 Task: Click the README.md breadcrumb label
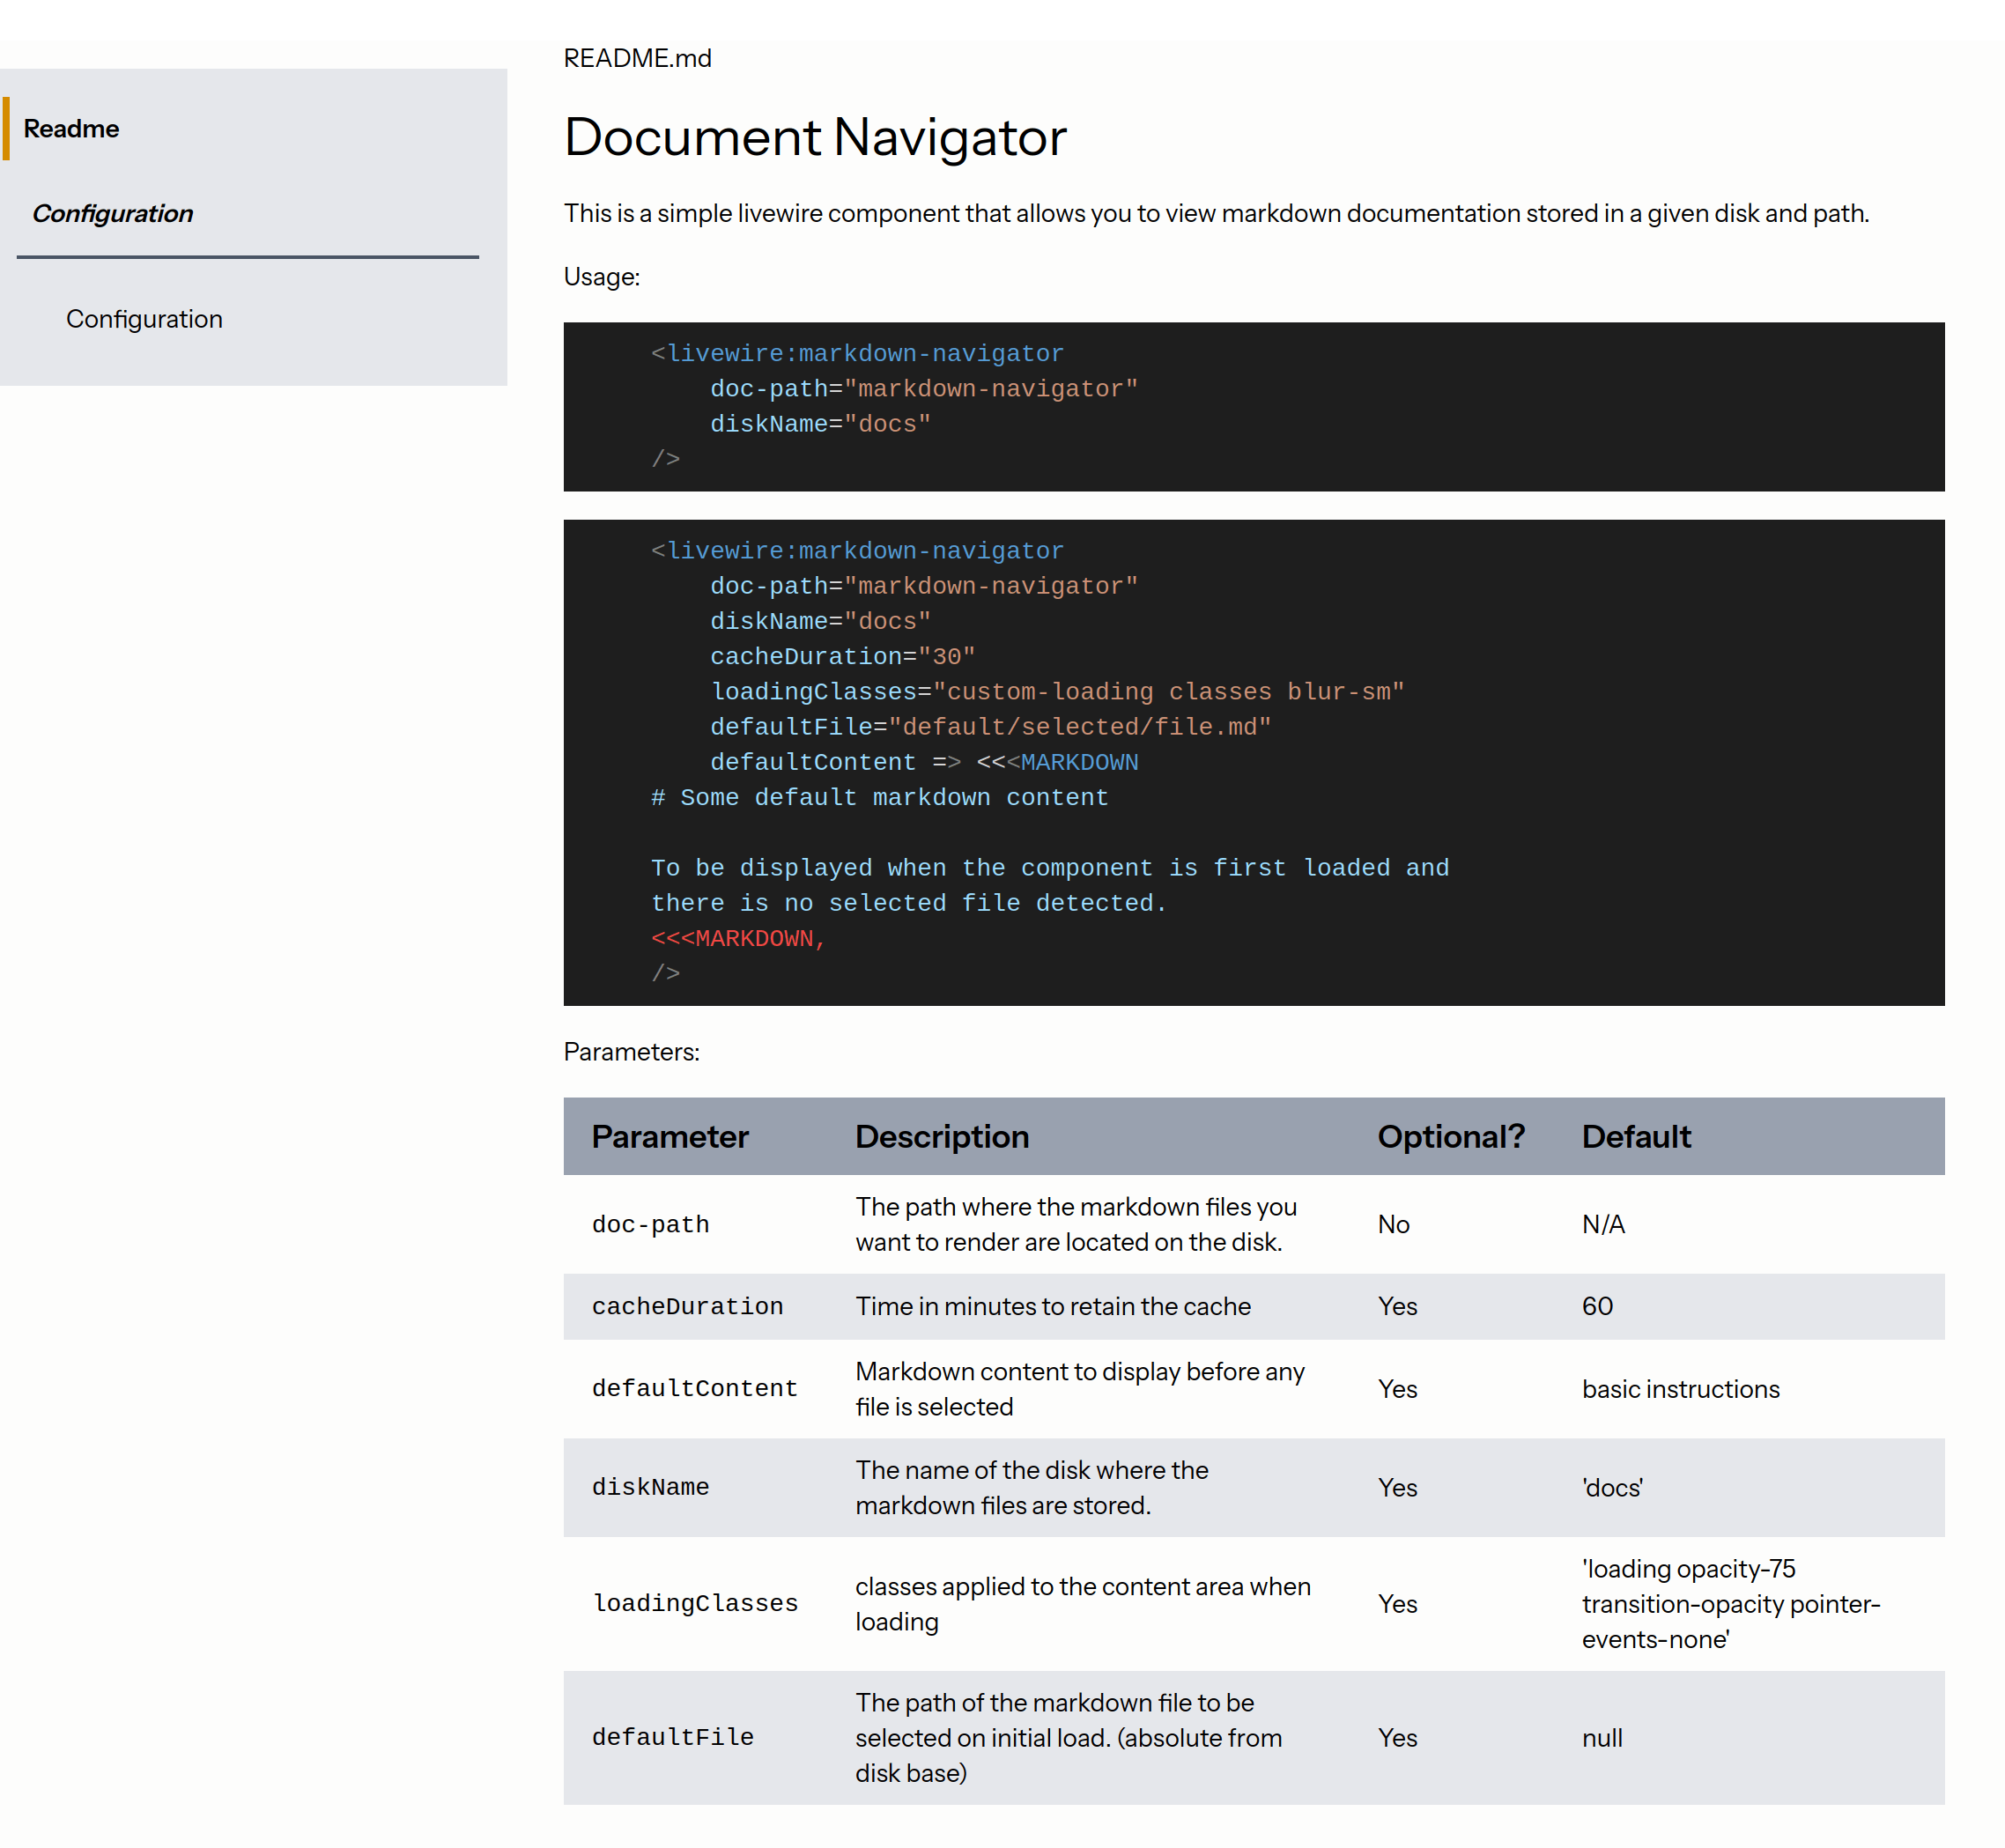click(639, 59)
